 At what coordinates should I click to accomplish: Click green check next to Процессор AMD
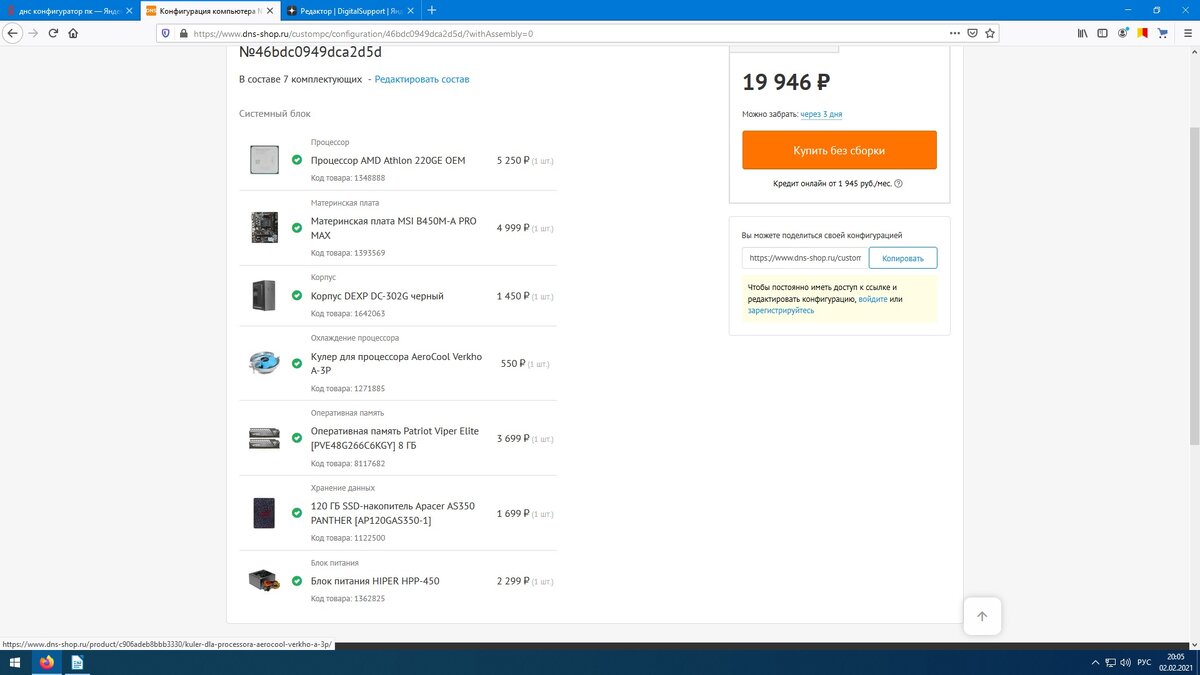click(297, 160)
